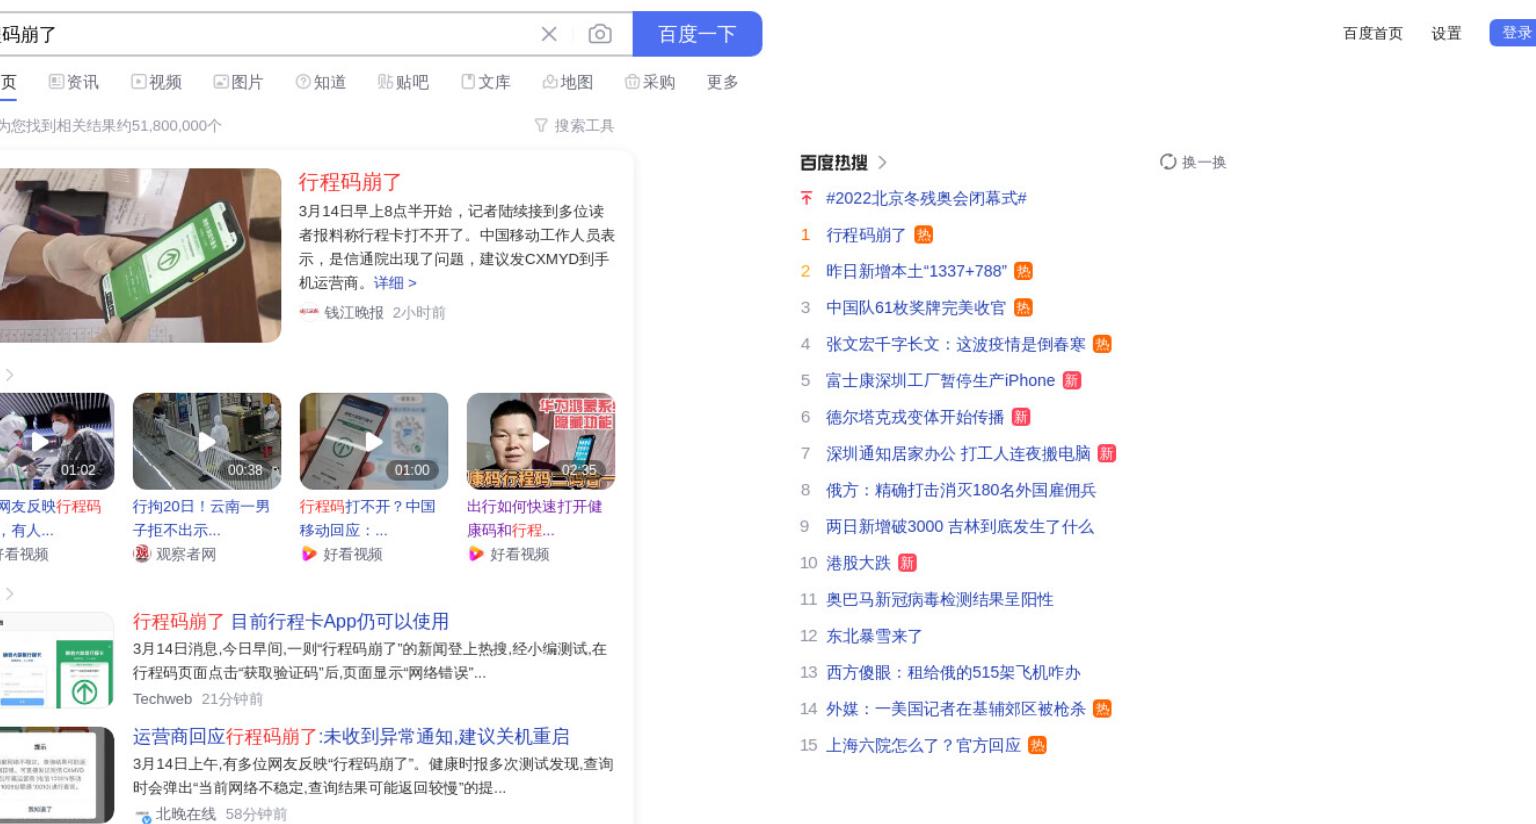Open pinned topic #2022北京冬残奥会闭幕式#
Image resolution: width=1536 pixels, height=824 pixels.
[x=926, y=198]
